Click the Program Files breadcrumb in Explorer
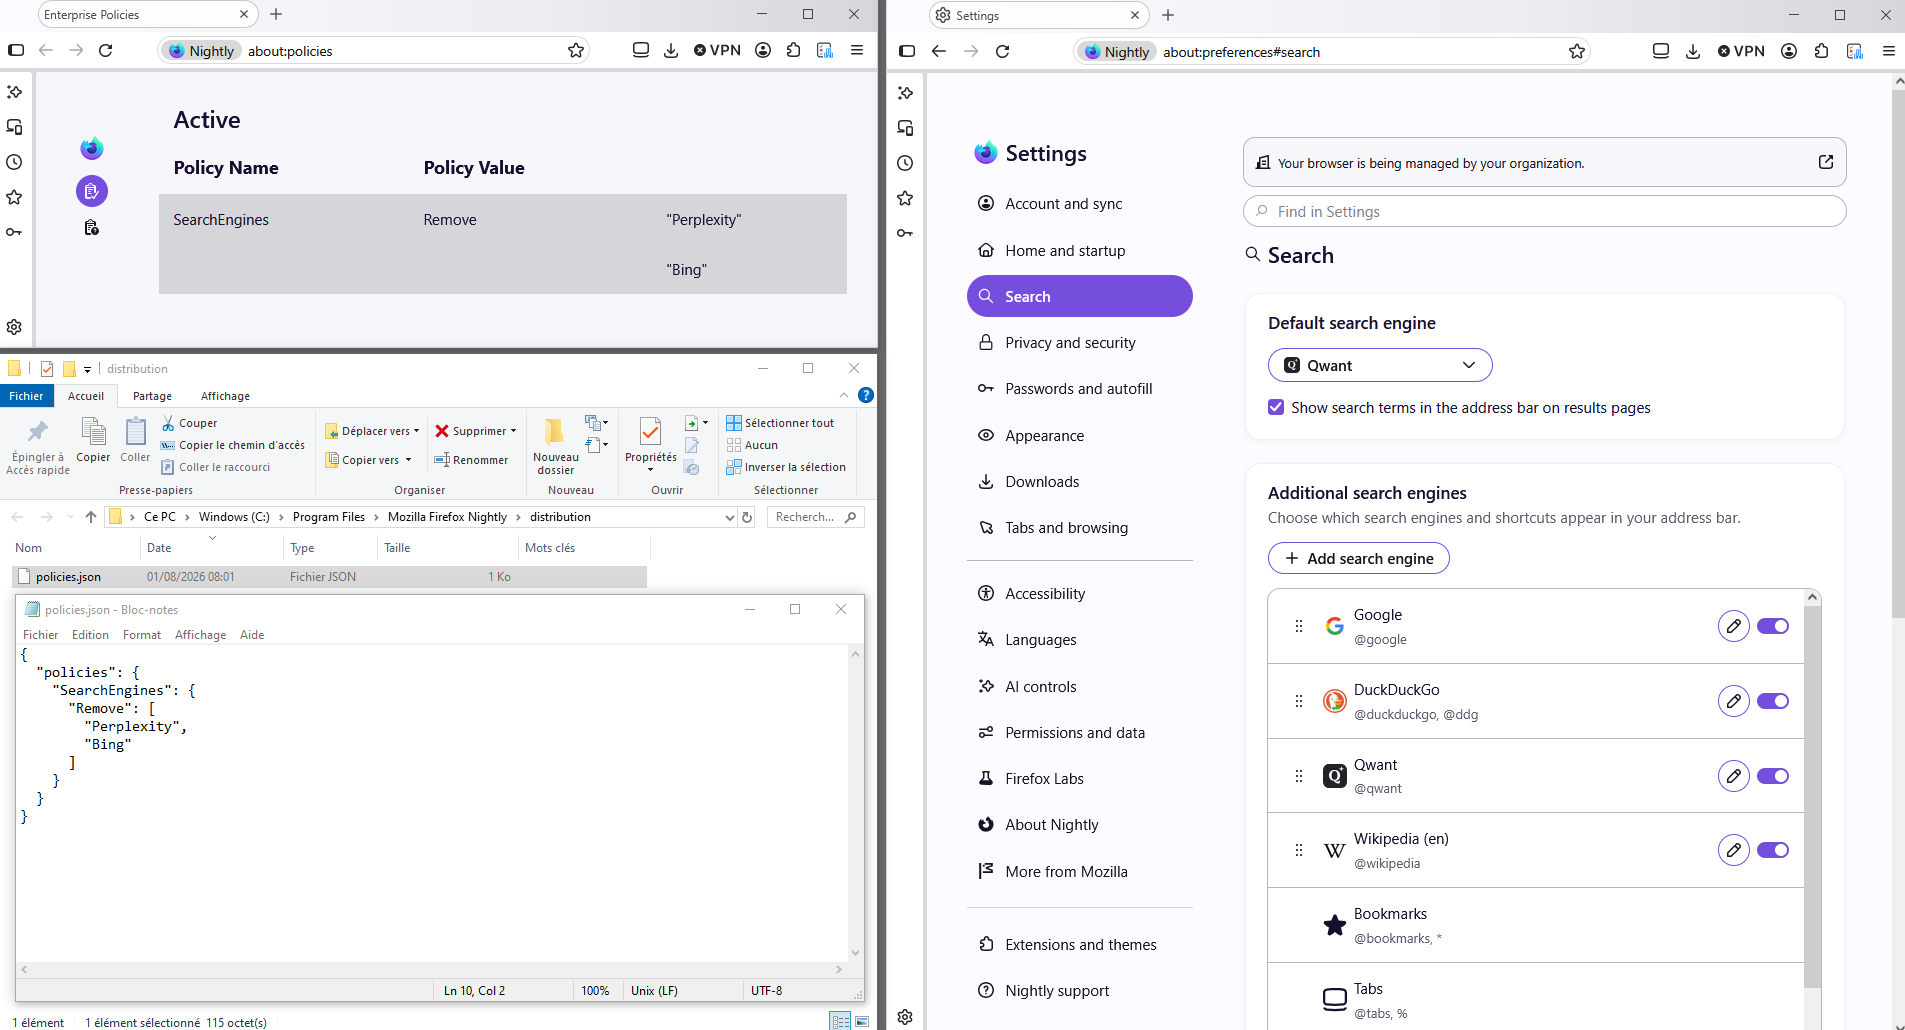1905x1030 pixels. tap(329, 517)
